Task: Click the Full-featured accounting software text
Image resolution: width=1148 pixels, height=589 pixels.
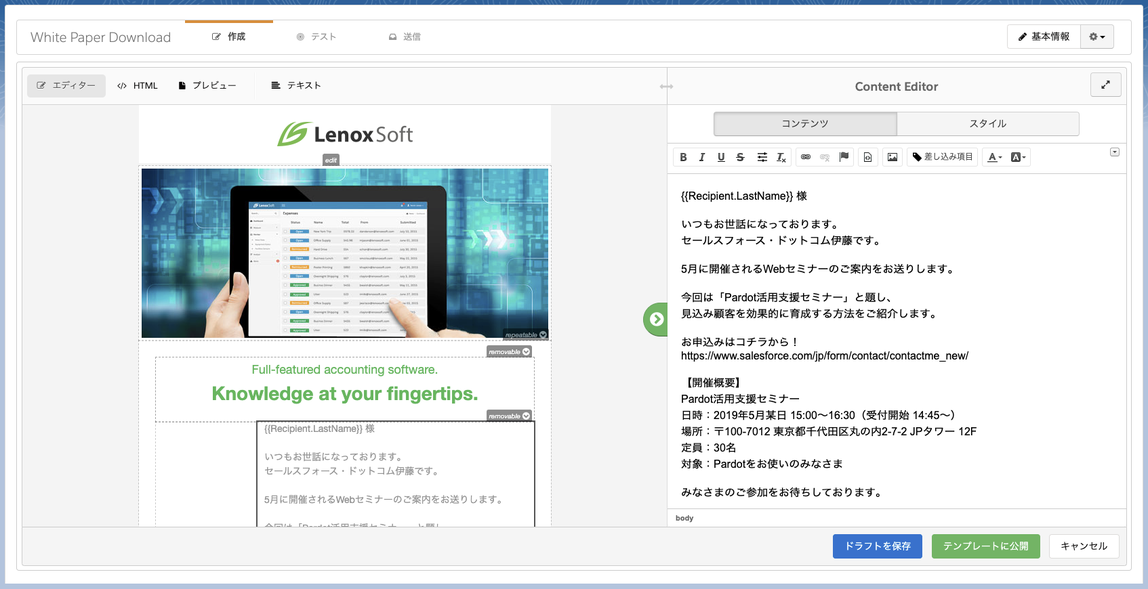Action: tap(345, 370)
